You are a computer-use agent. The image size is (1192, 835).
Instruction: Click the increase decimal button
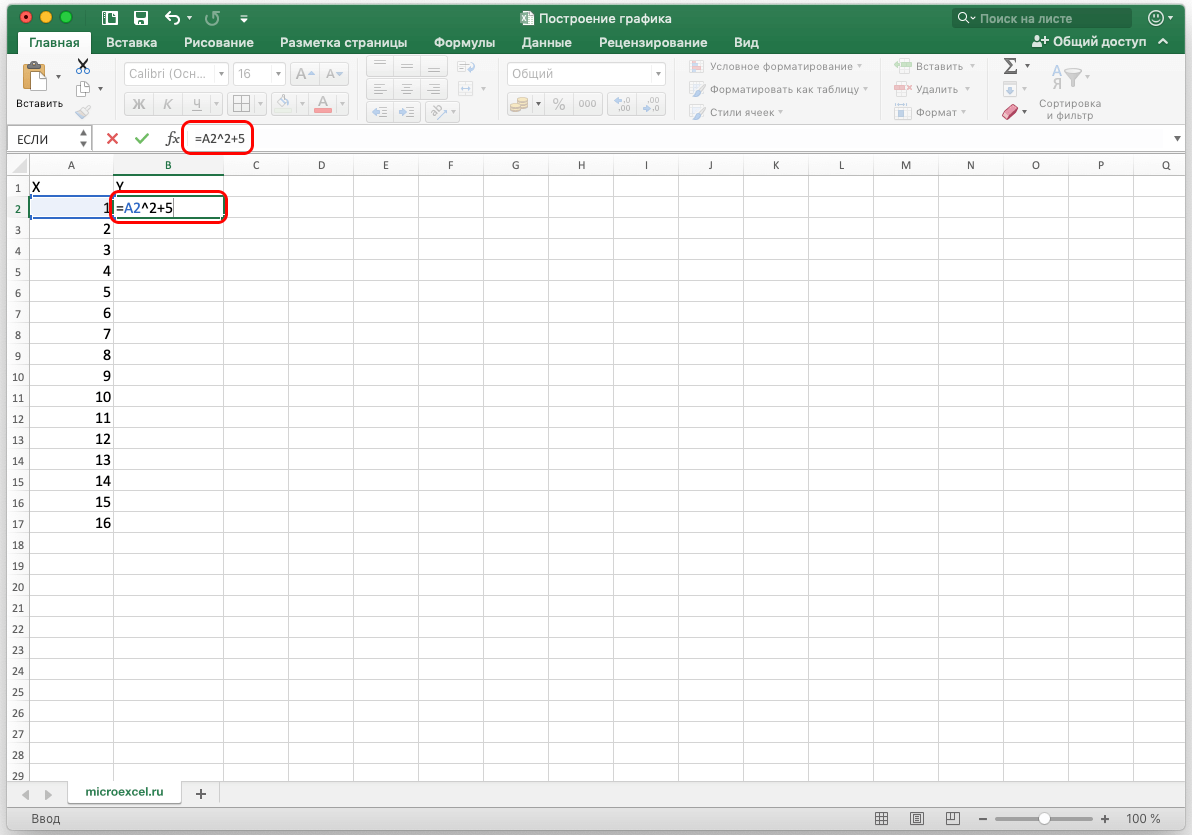coord(623,104)
